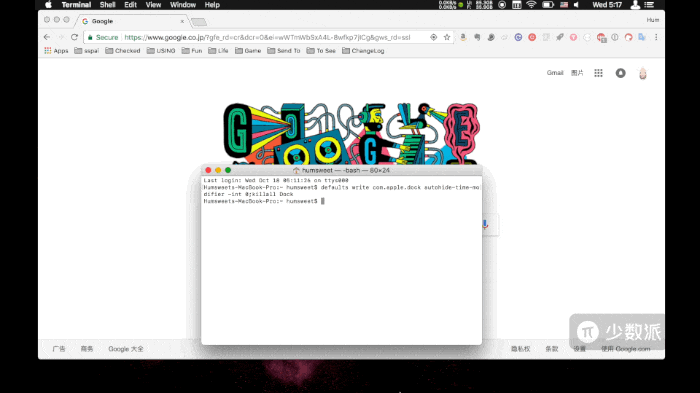Click the Google notifications bell icon
700x393 pixels.
click(621, 73)
